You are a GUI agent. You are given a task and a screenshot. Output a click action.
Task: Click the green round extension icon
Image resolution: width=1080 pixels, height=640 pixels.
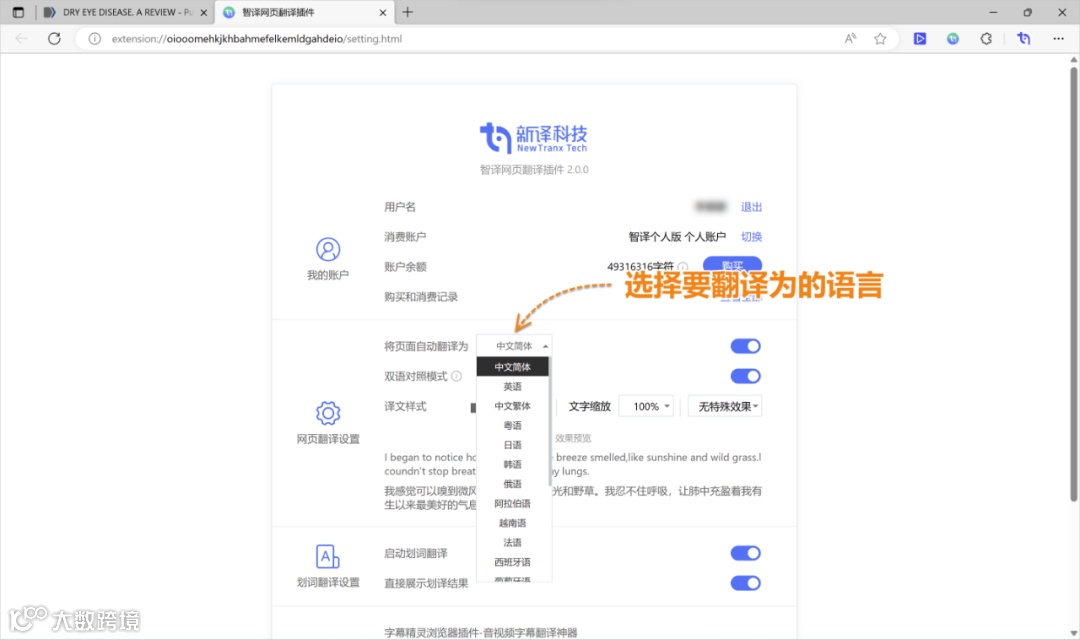[953, 39]
